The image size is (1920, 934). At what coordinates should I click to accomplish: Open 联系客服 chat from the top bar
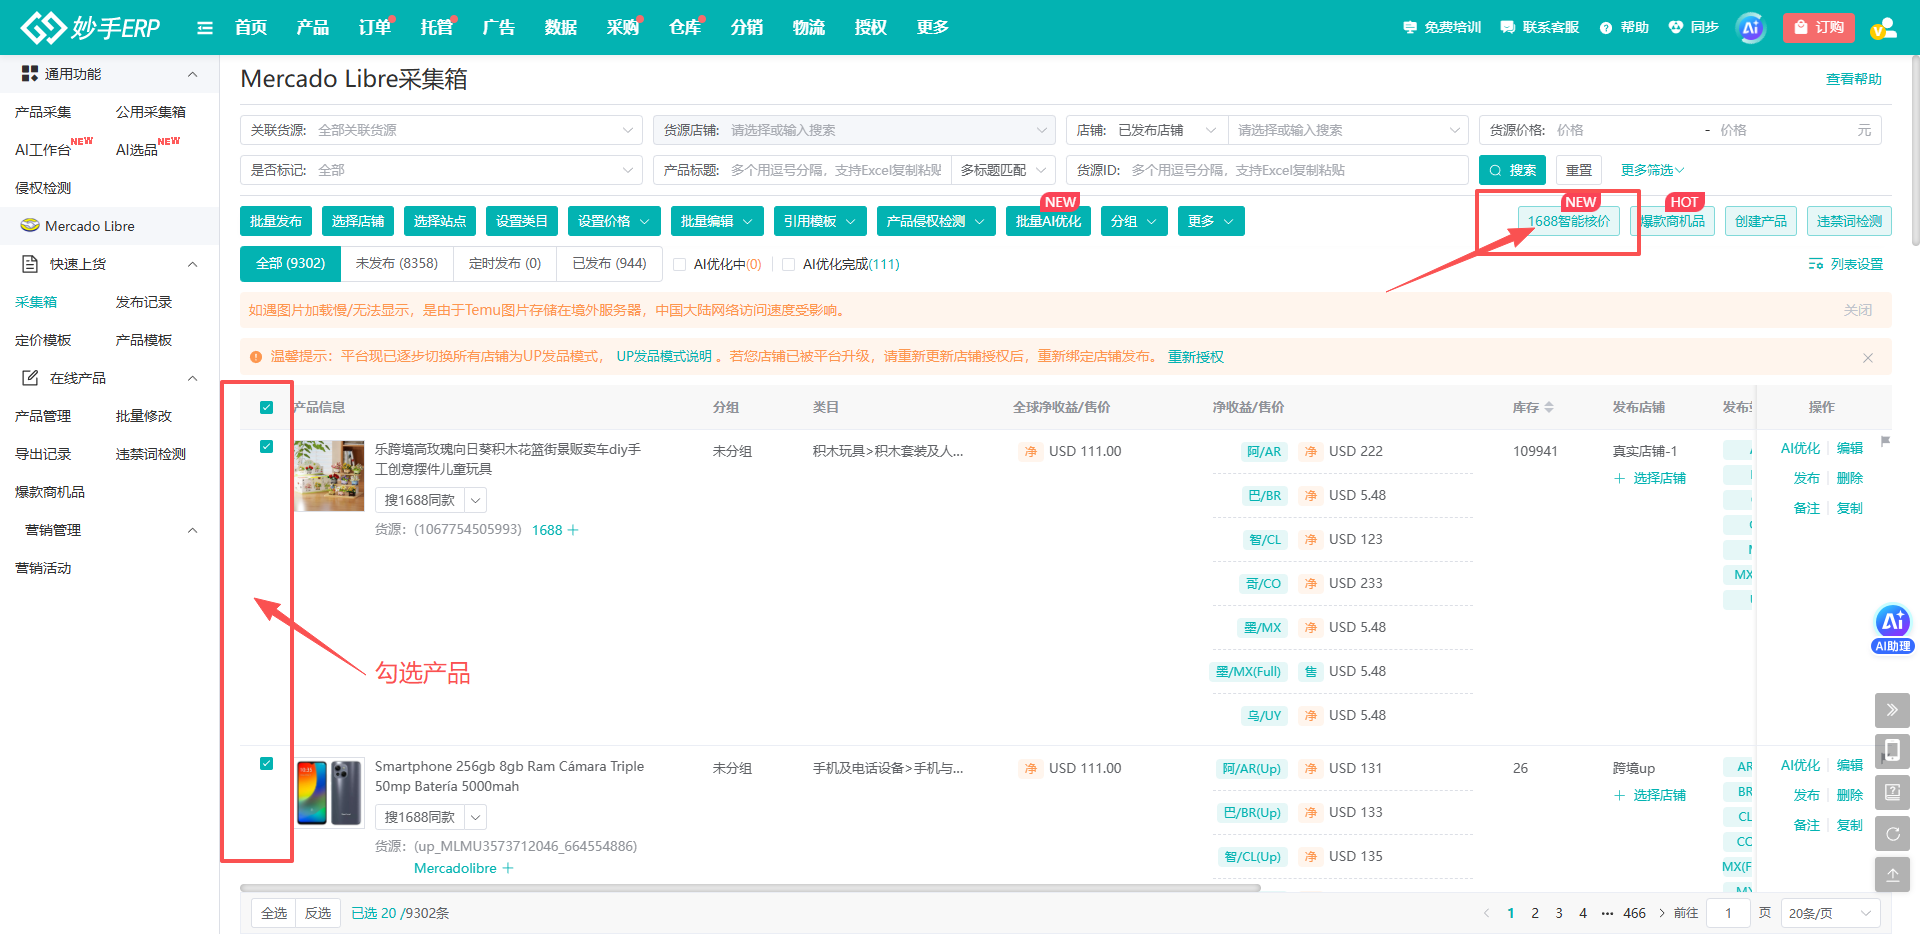1540,27
